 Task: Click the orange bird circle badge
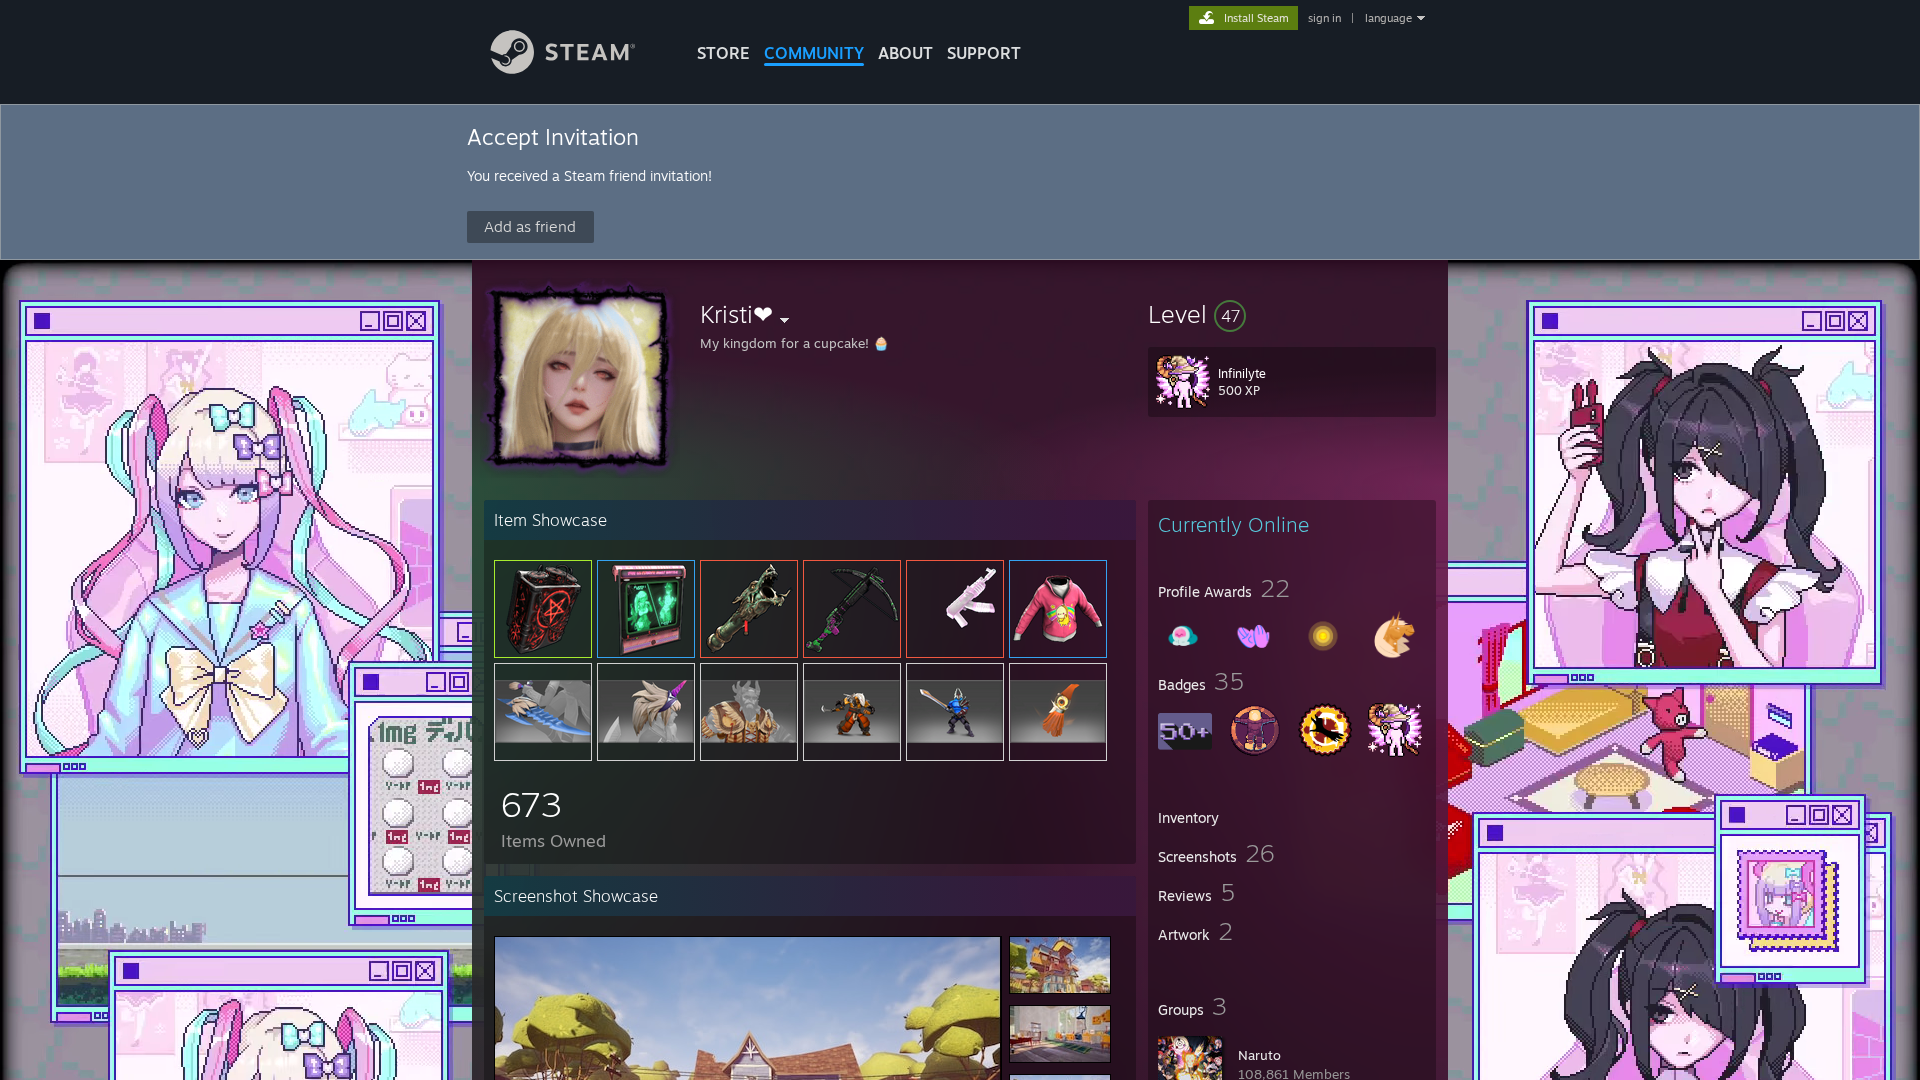tap(1325, 730)
